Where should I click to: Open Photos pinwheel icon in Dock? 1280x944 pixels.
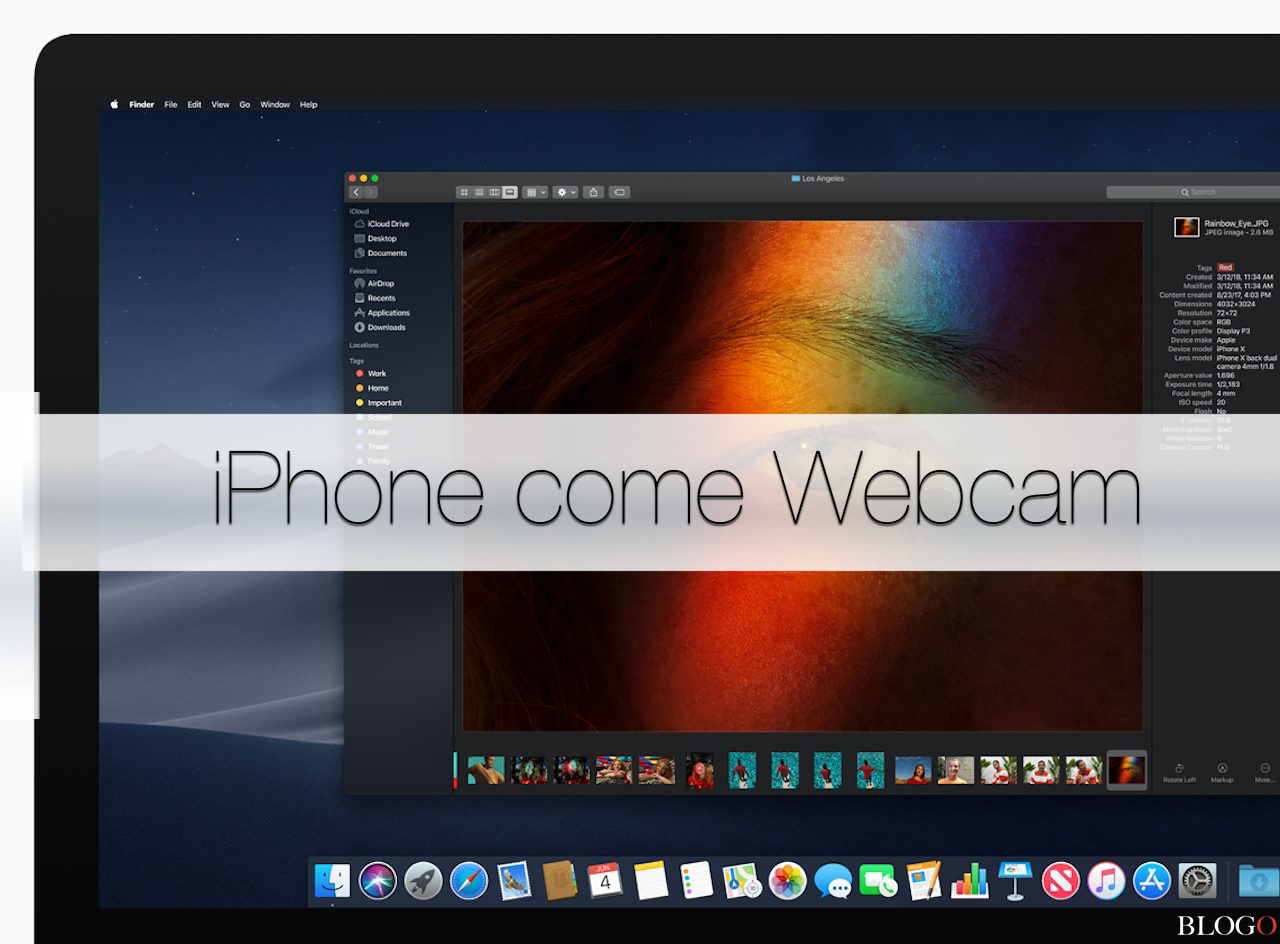[787, 881]
